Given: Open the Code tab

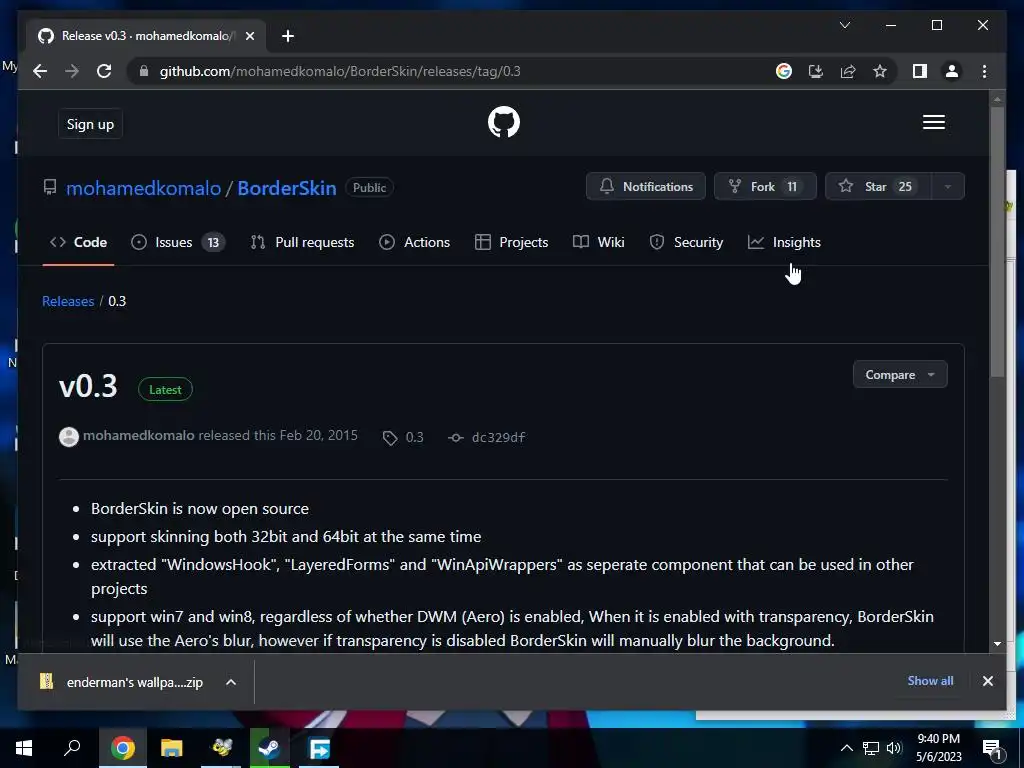Looking at the screenshot, I should (78, 242).
